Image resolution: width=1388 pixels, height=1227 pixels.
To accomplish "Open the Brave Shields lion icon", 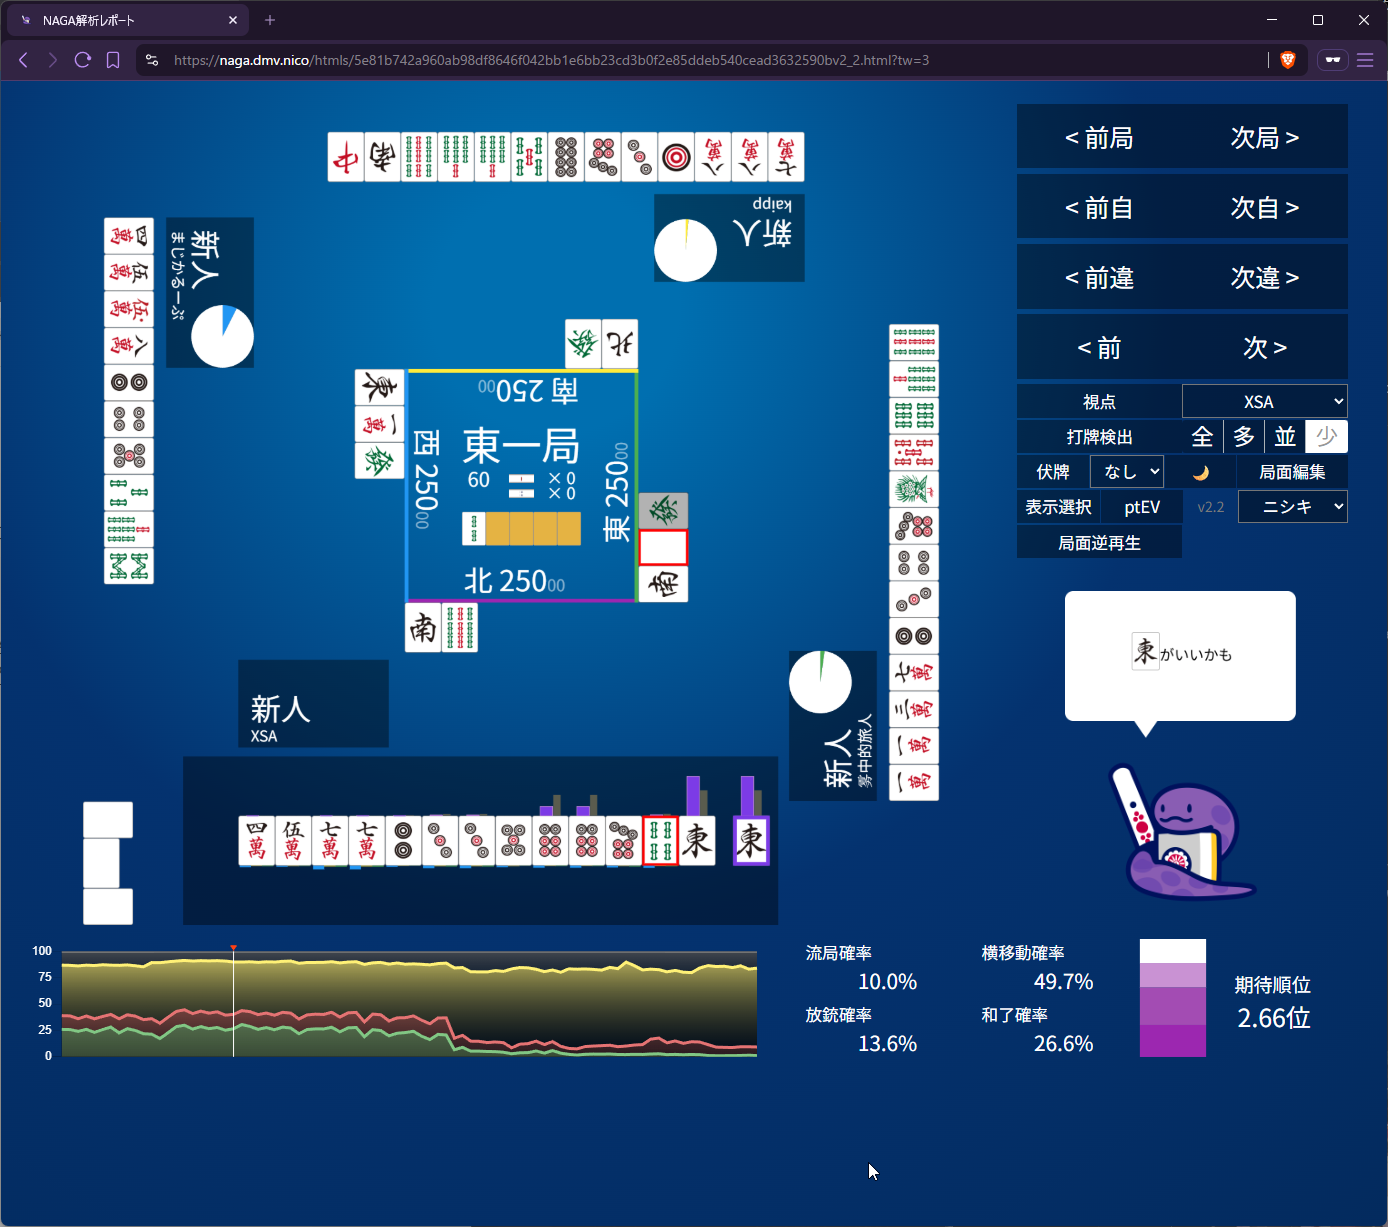I will tap(1288, 60).
